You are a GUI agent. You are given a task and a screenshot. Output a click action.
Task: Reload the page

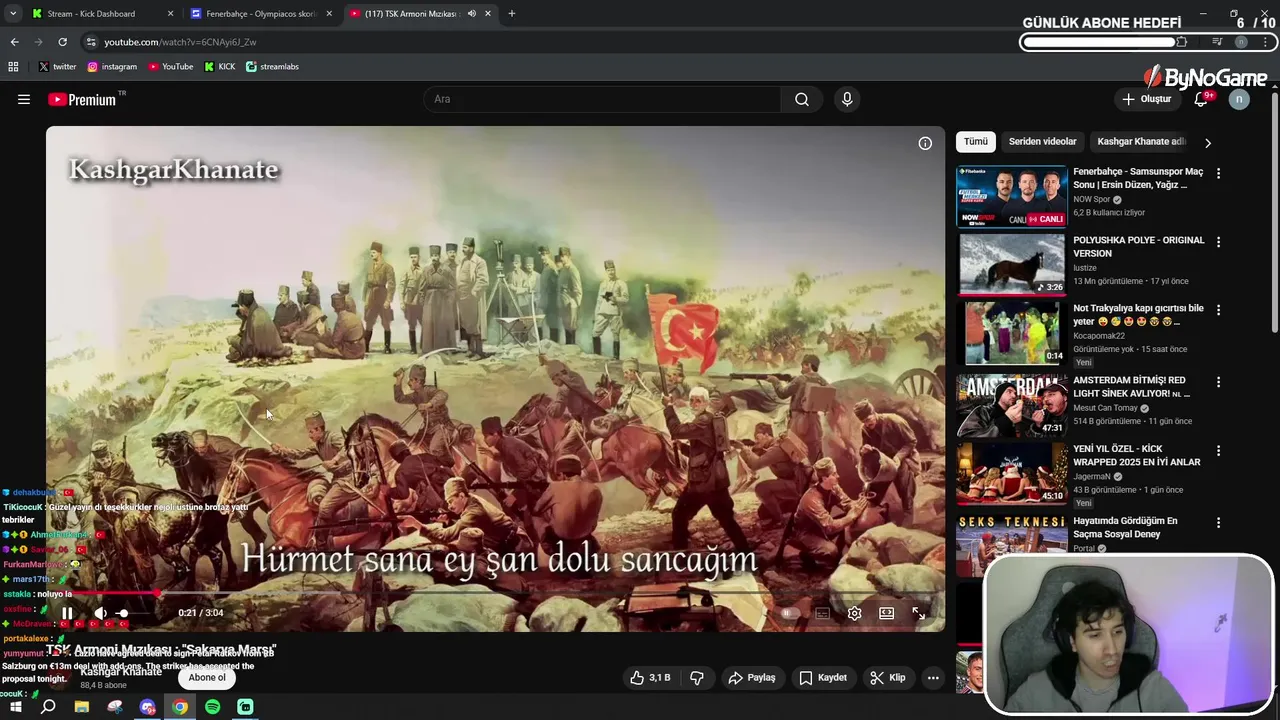point(62,42)
